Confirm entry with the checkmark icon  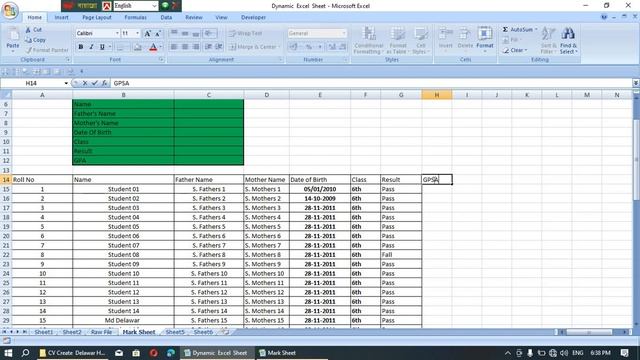(x=95, y=83)
